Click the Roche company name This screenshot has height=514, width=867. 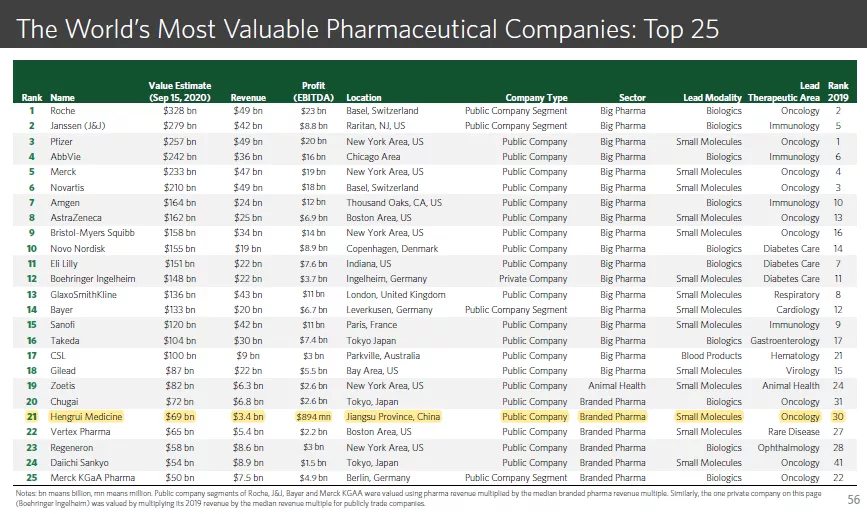click(x=62, y=111)
